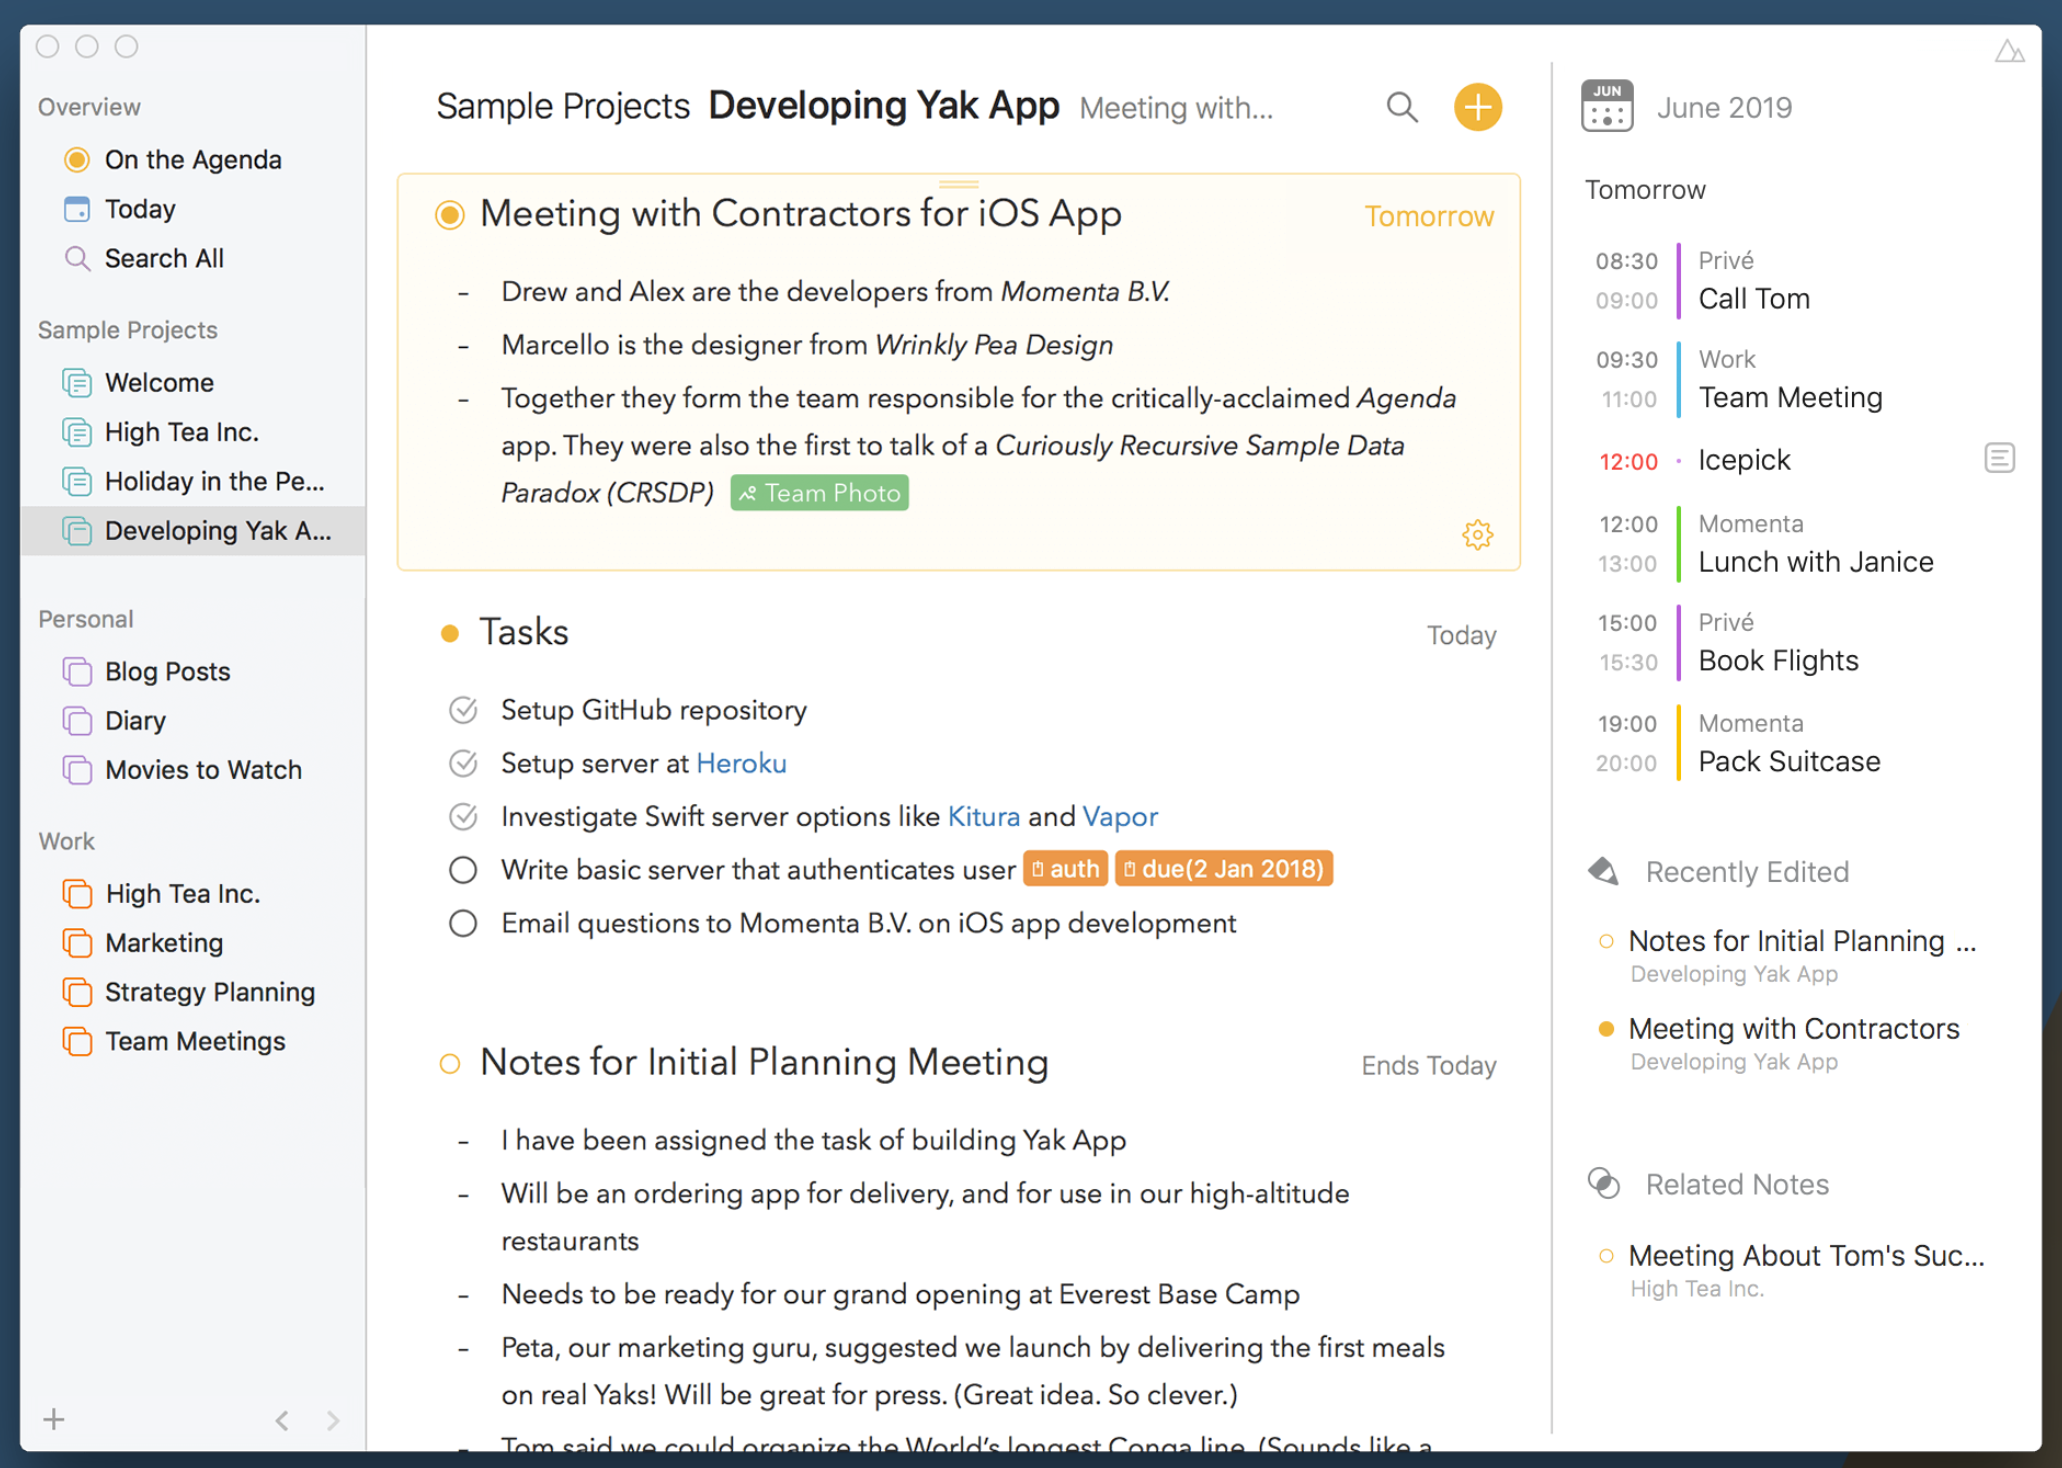The image size is (2062, 1468).
Task: Click the Recently Edited pencil icon
Action: tap(1604, 871)
